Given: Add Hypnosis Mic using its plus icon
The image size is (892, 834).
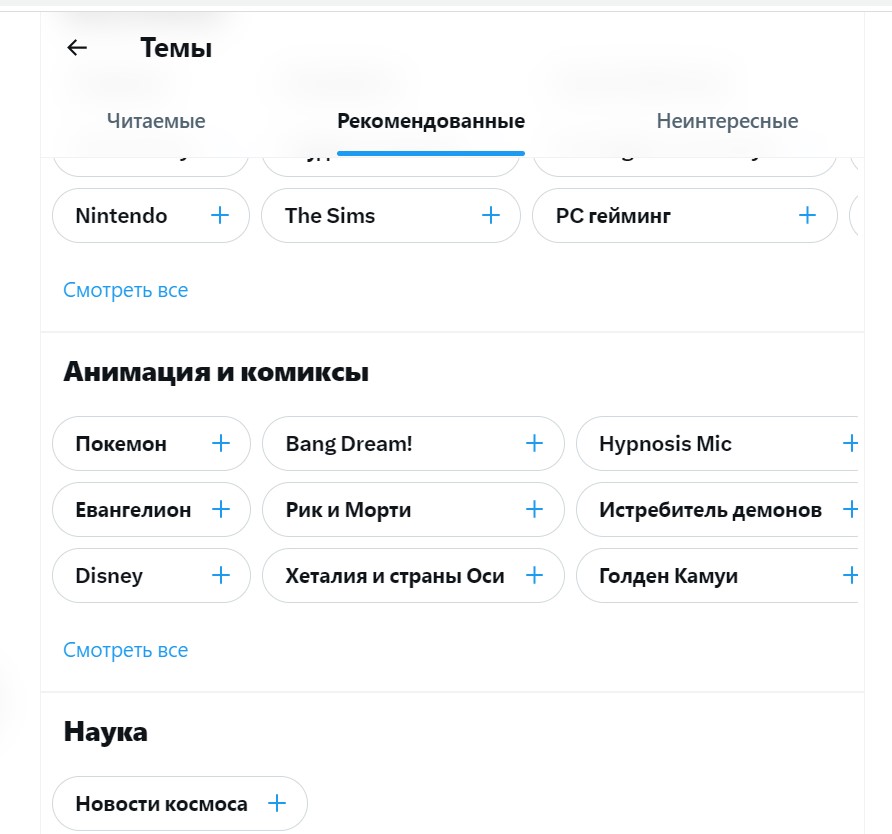Looking at the screenshot, I should pos(851,443).
